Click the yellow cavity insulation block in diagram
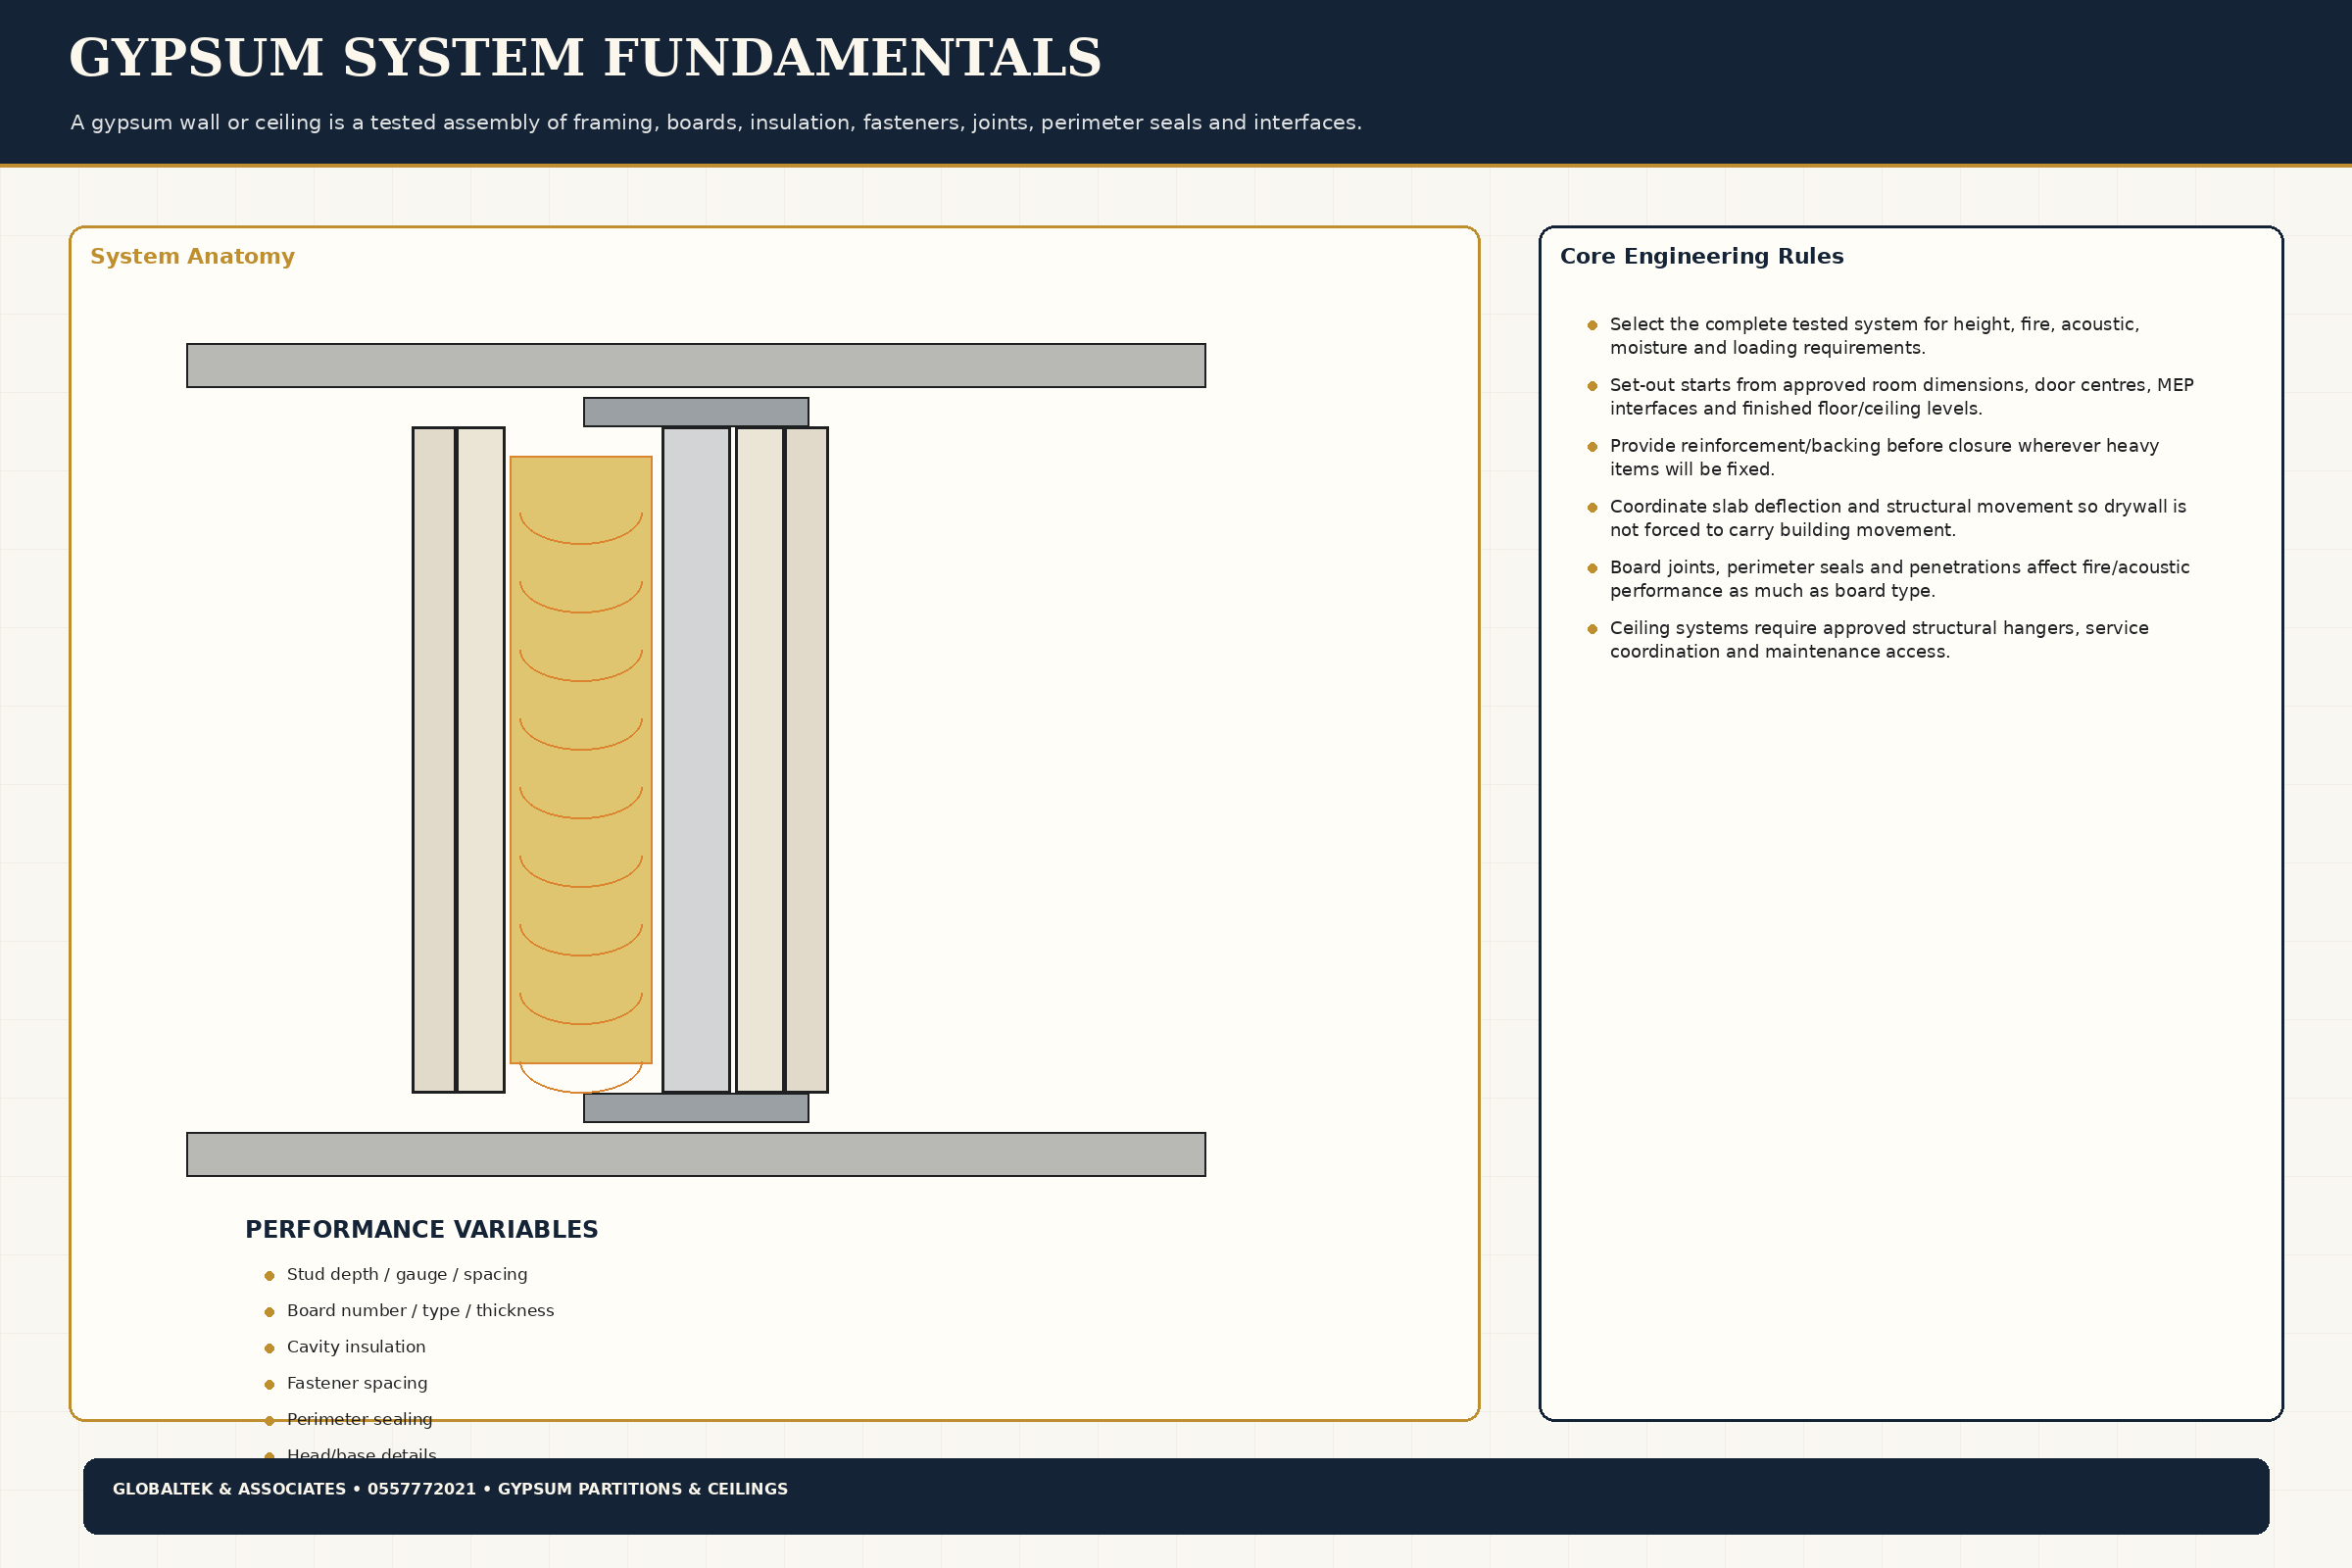 581,760
